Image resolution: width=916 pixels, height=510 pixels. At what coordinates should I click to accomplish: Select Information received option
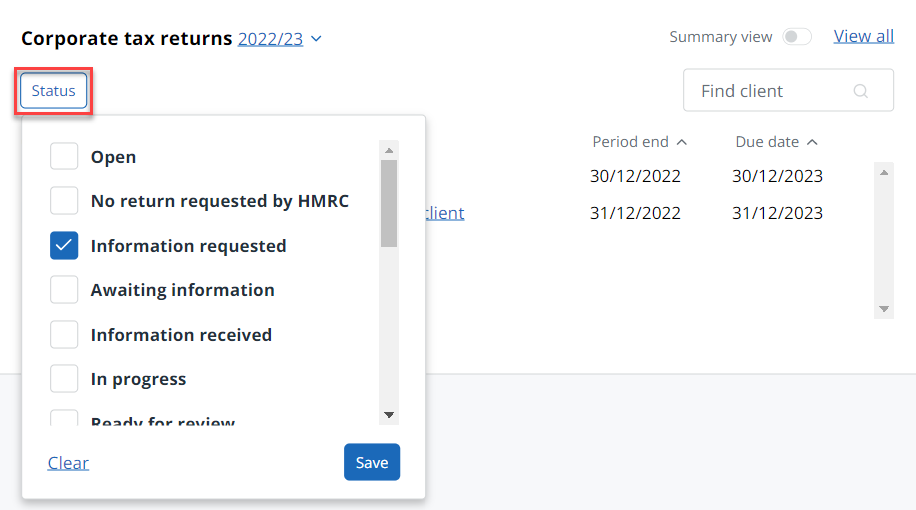(64, 335)
